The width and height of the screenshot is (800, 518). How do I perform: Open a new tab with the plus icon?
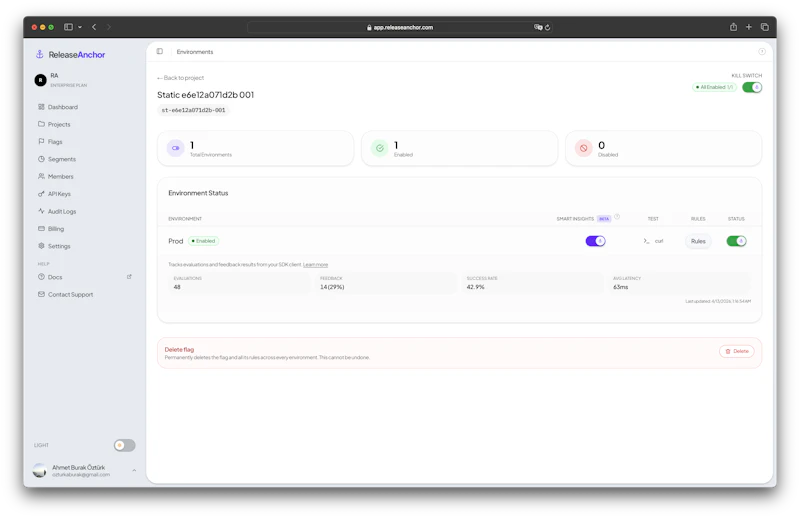pos(748,27)
